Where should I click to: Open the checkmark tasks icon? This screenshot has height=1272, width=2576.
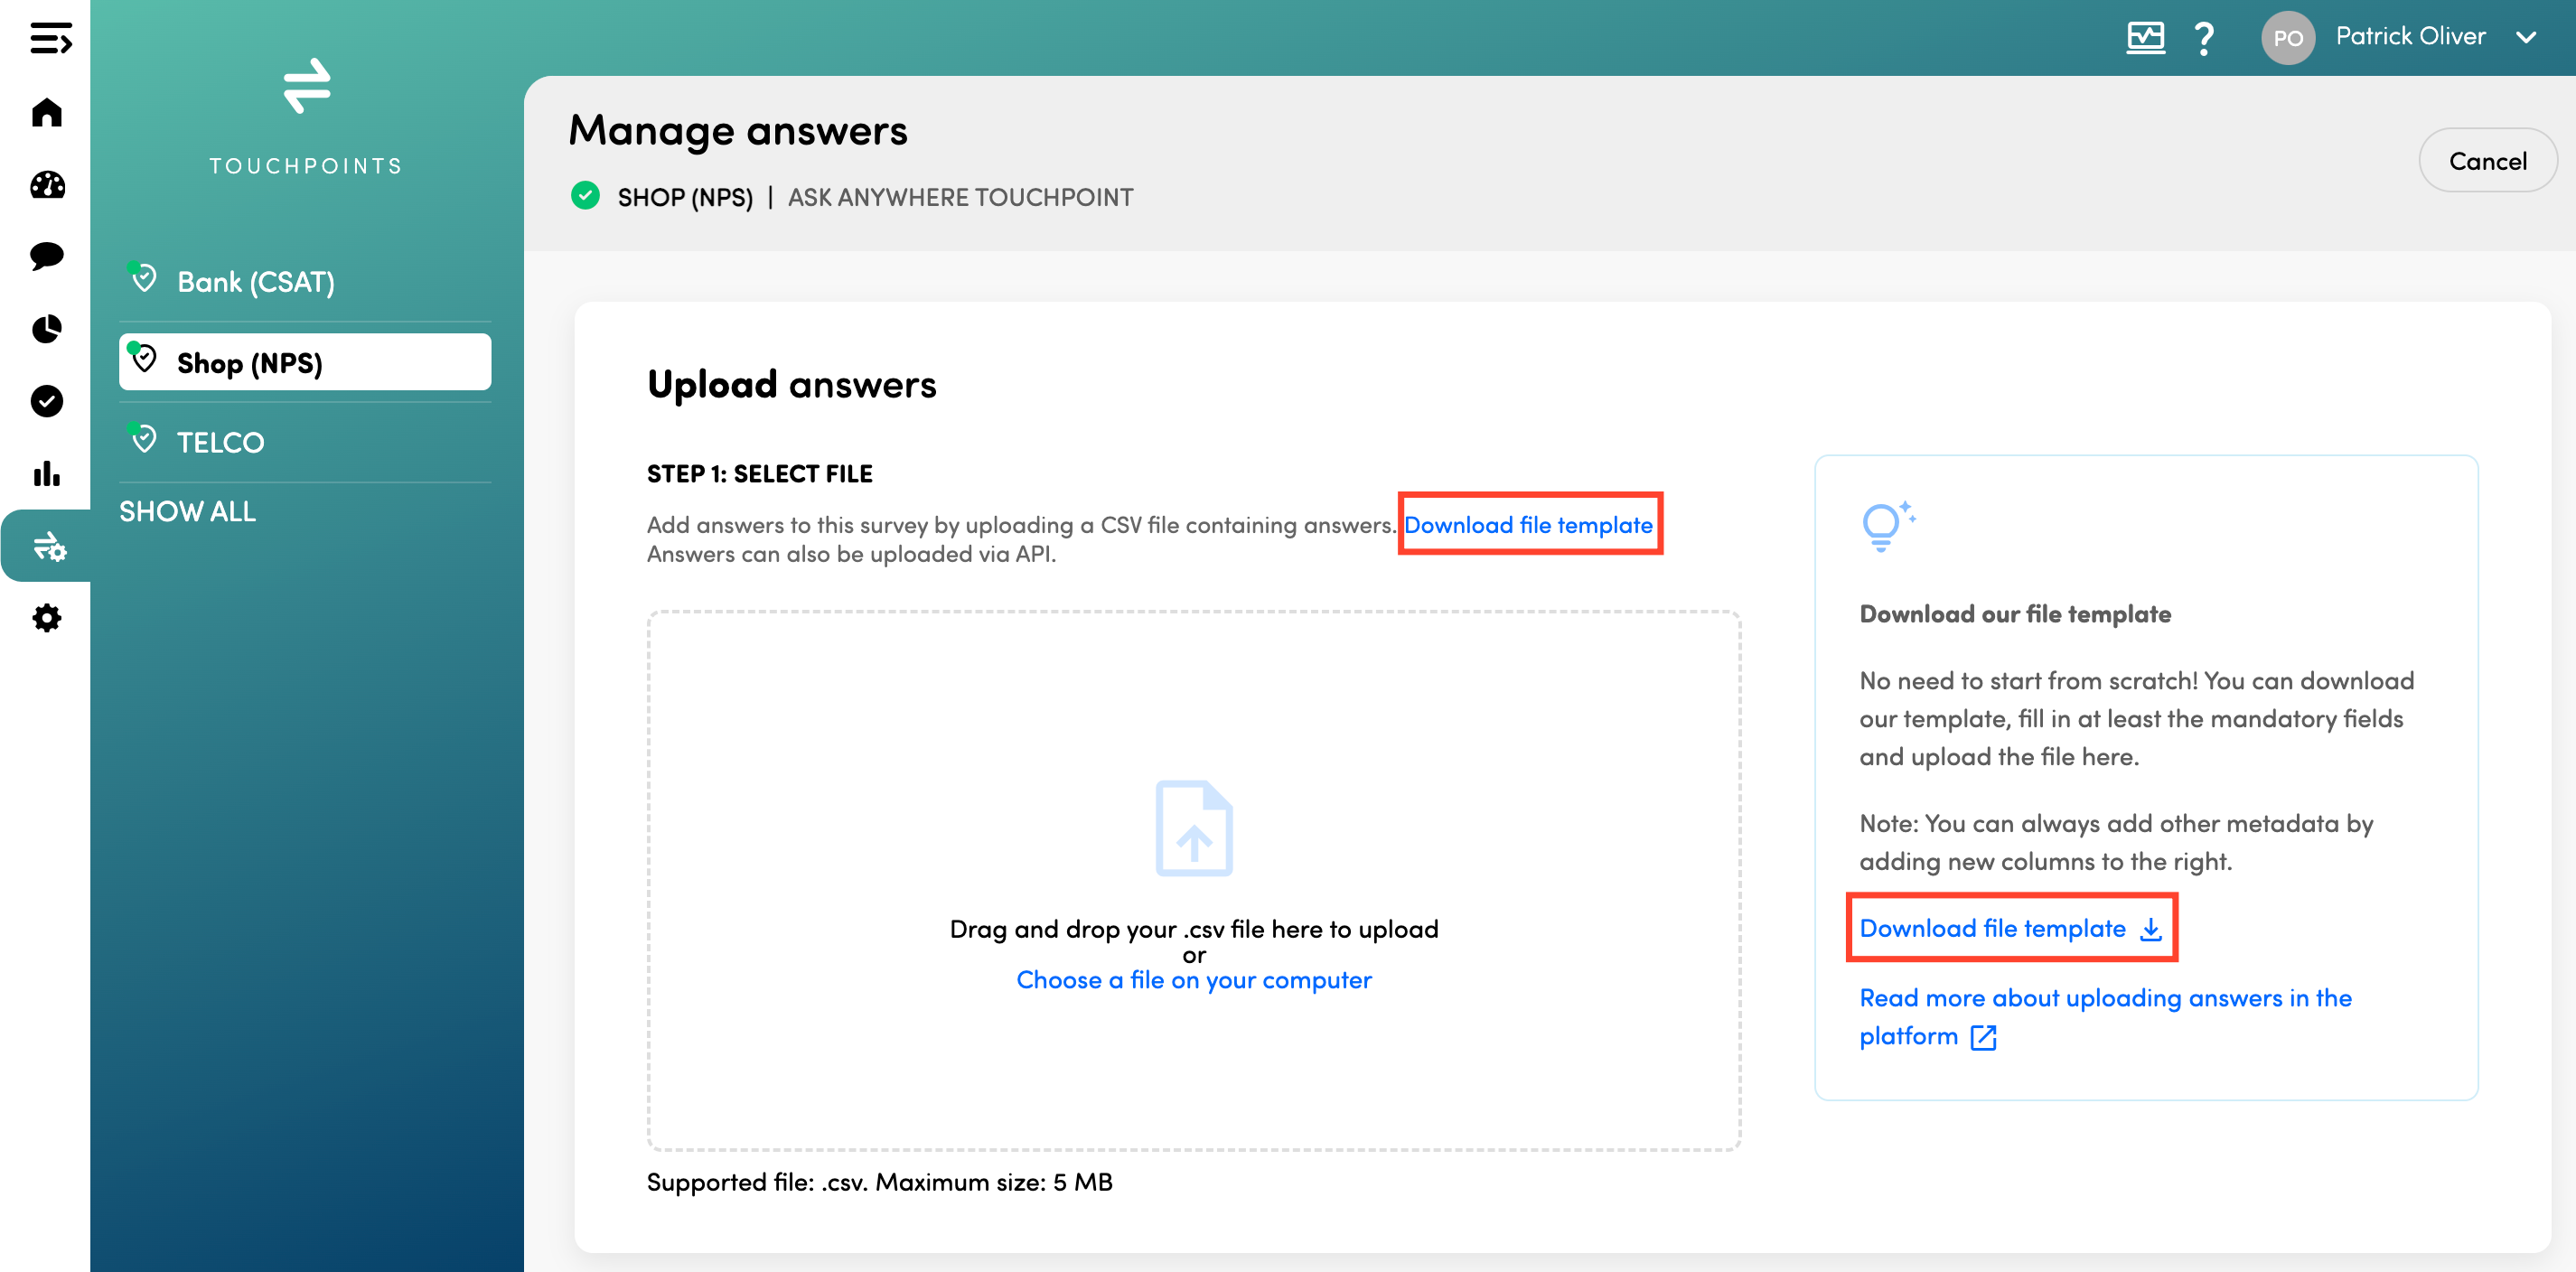click(x=47, y=401)
